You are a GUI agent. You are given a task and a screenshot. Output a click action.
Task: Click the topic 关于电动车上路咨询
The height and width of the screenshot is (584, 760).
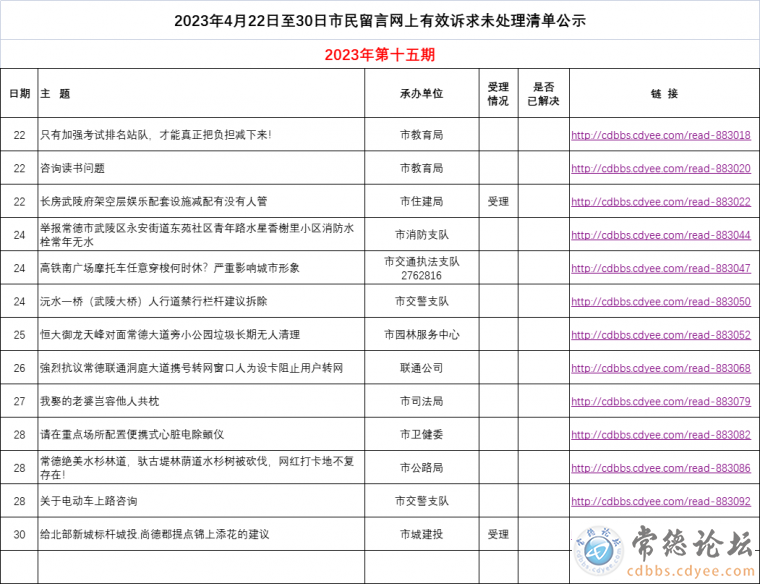pos(89,501)
